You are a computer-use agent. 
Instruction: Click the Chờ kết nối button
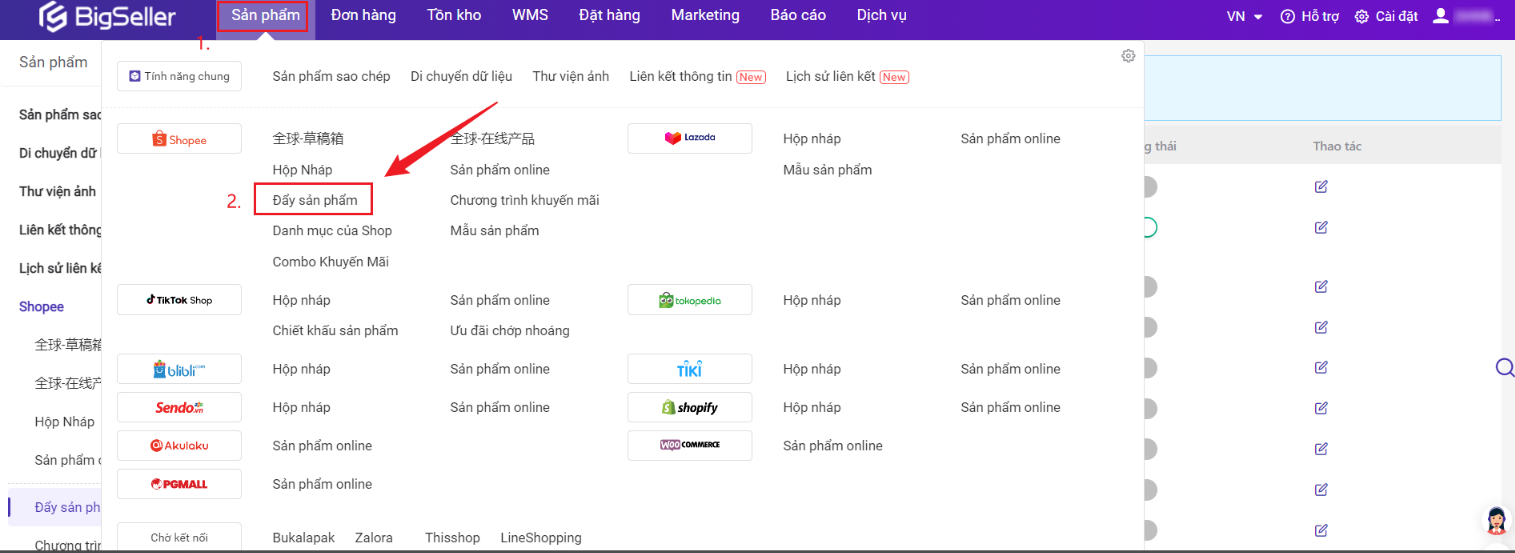coord(179,537)
